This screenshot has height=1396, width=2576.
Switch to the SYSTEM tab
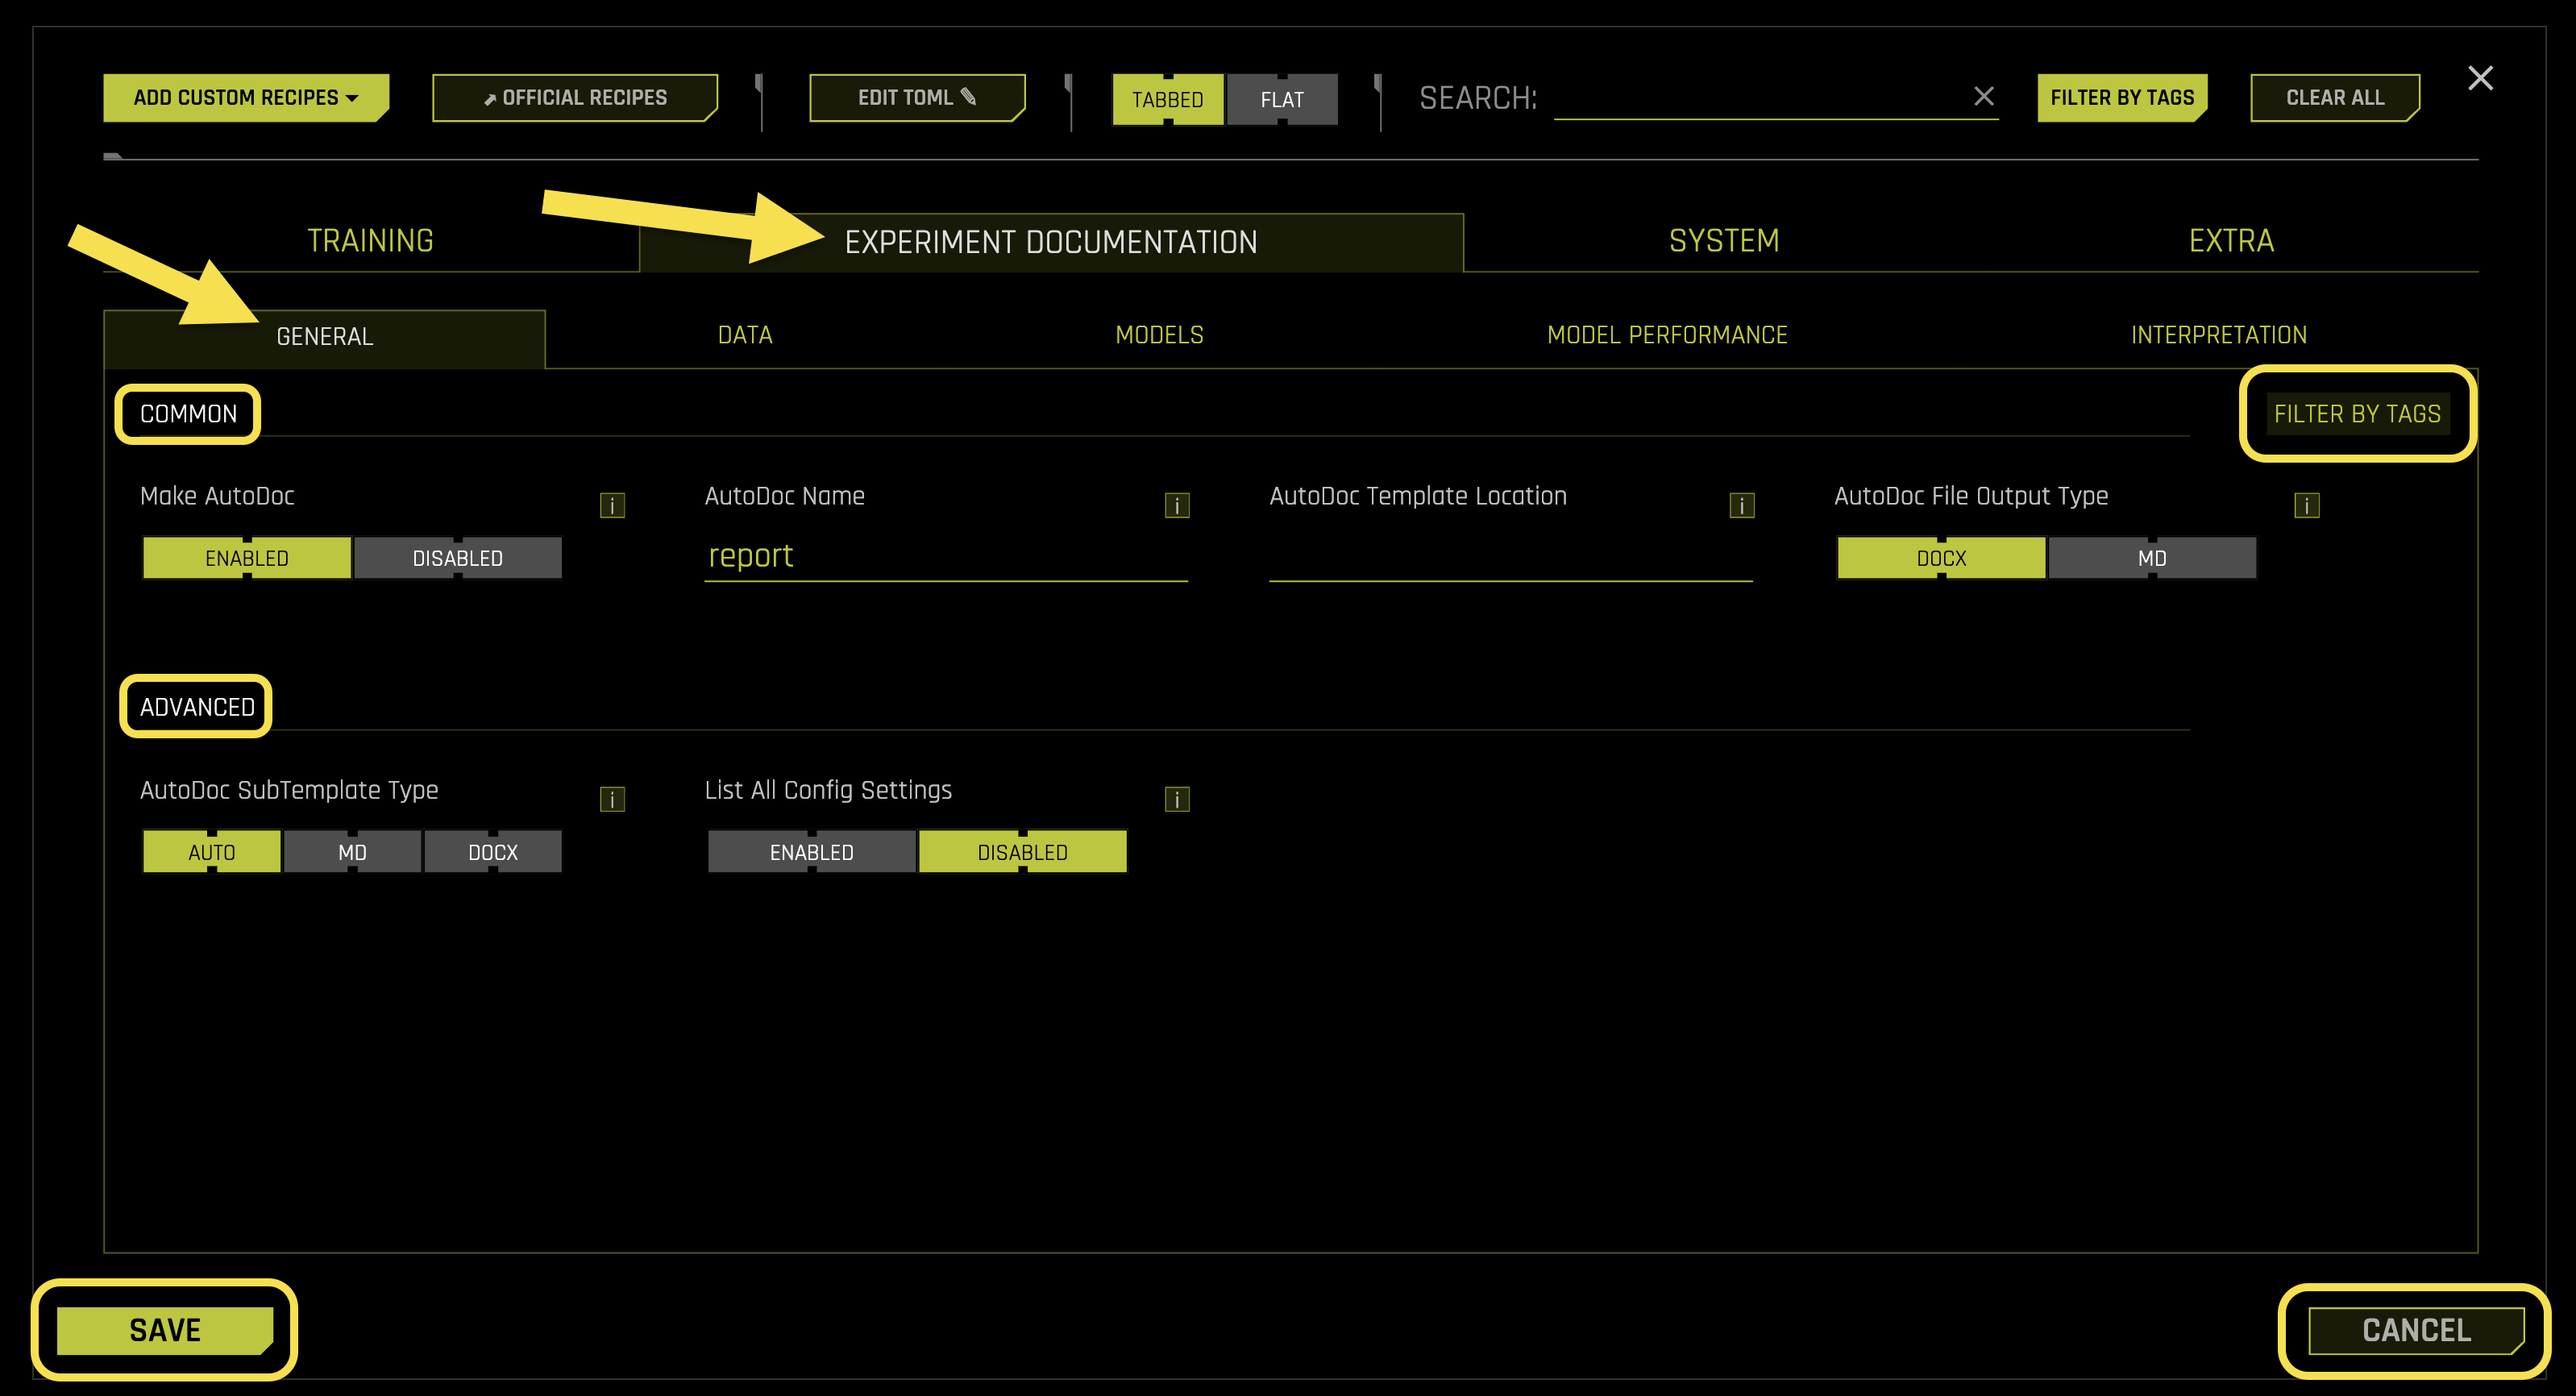coord(1723,240)
